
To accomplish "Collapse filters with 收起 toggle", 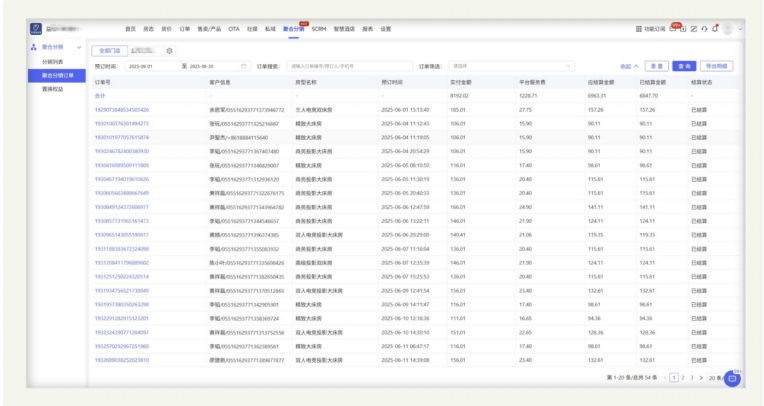I will click(x=629, y=66).
